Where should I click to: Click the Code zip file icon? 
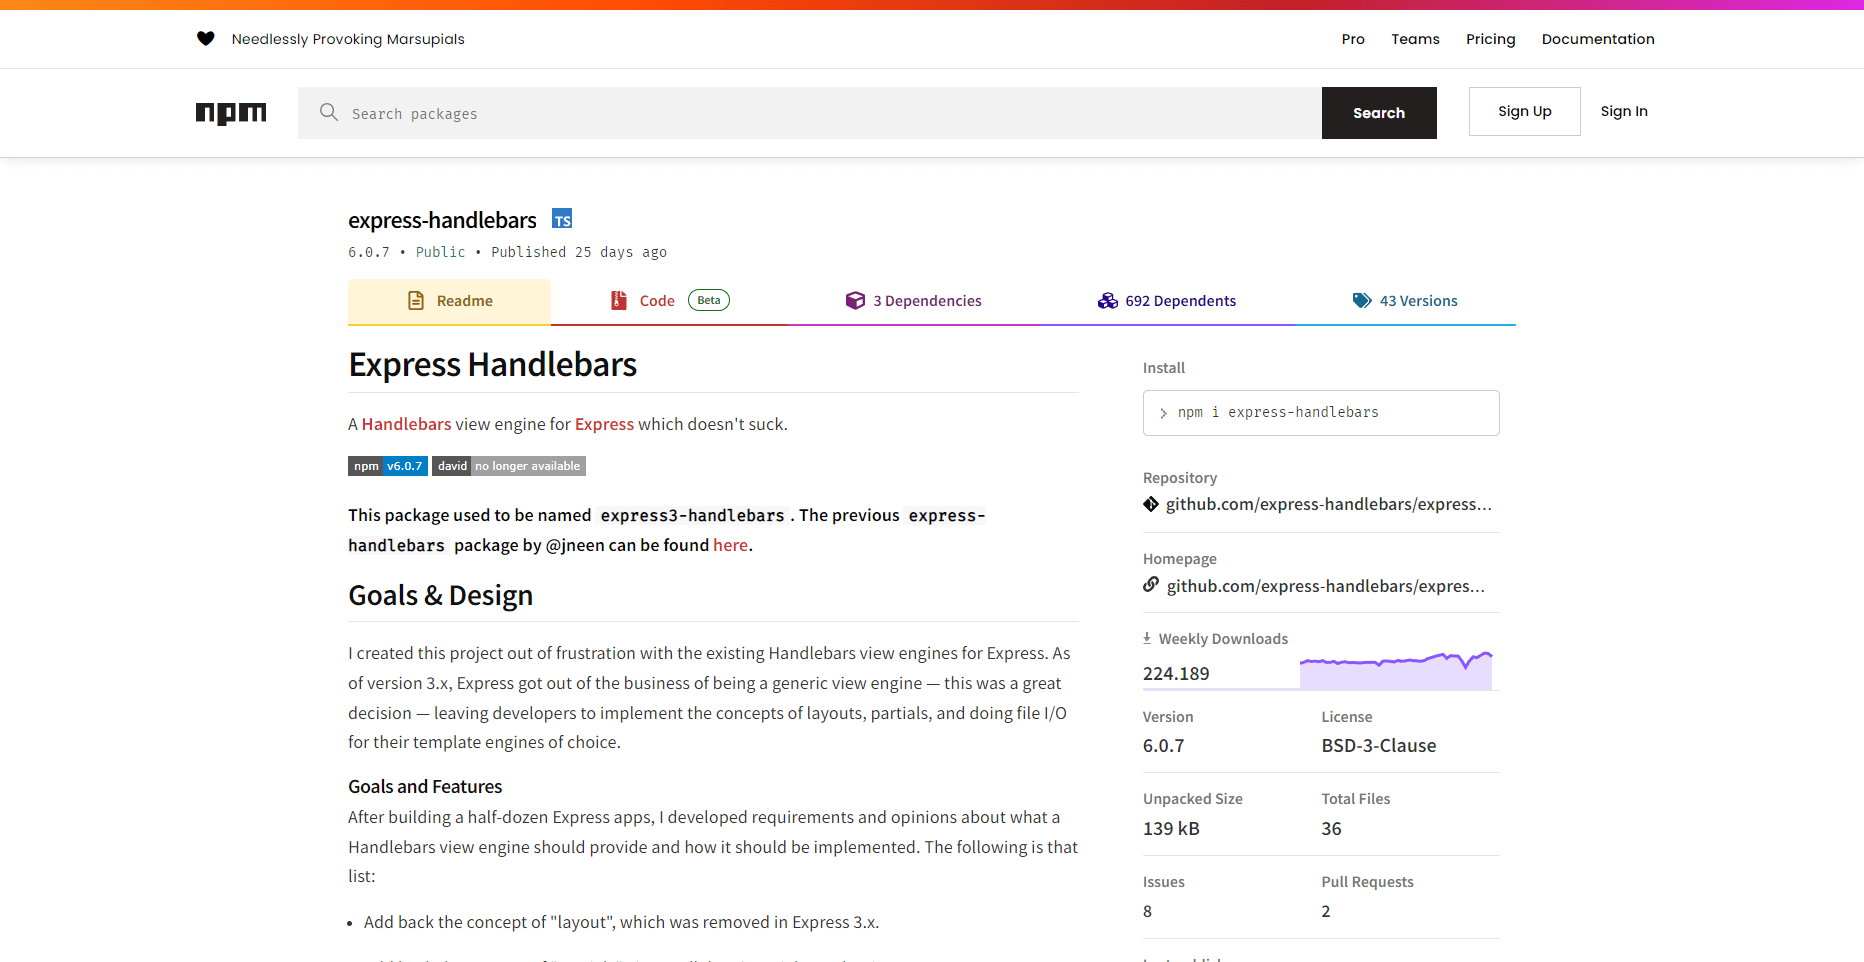(x=619, y=301)
